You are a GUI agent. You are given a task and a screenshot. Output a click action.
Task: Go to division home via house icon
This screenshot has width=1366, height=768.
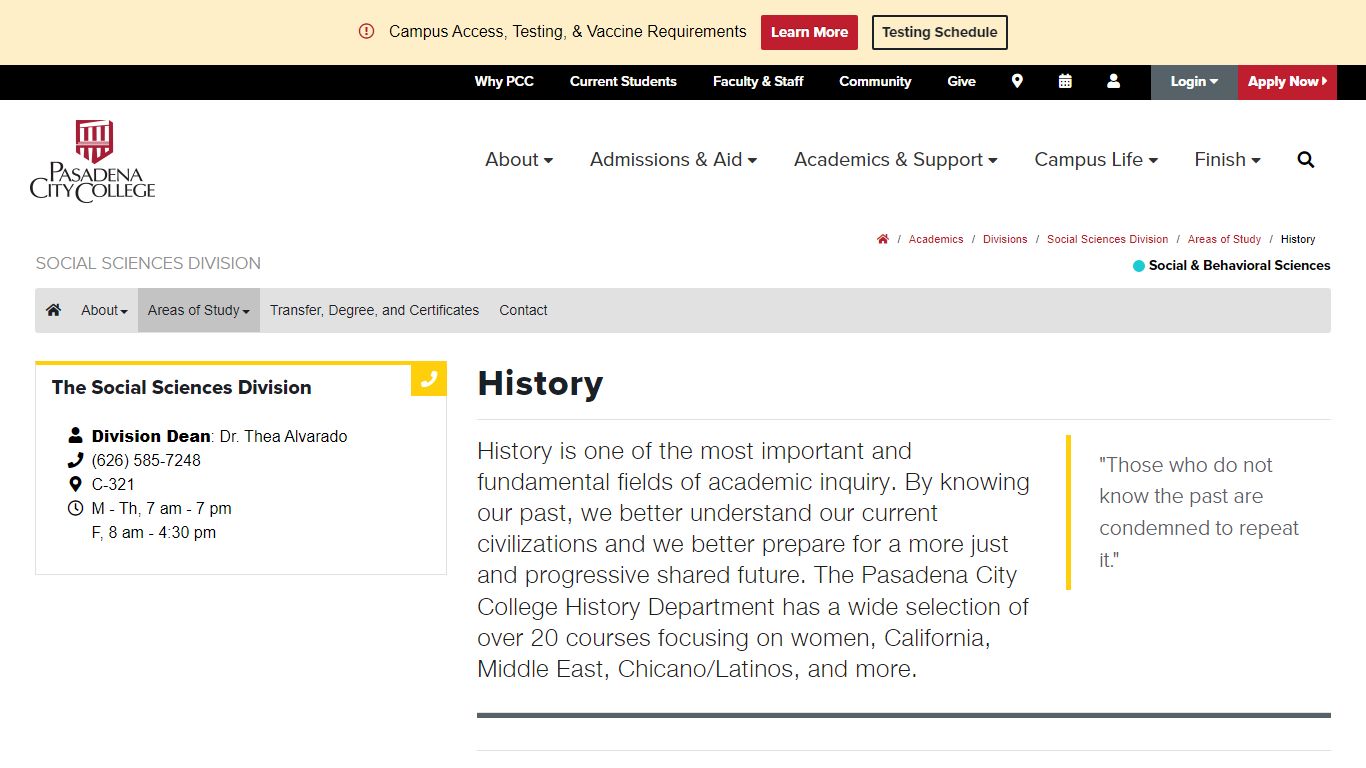tap(53, 310)
